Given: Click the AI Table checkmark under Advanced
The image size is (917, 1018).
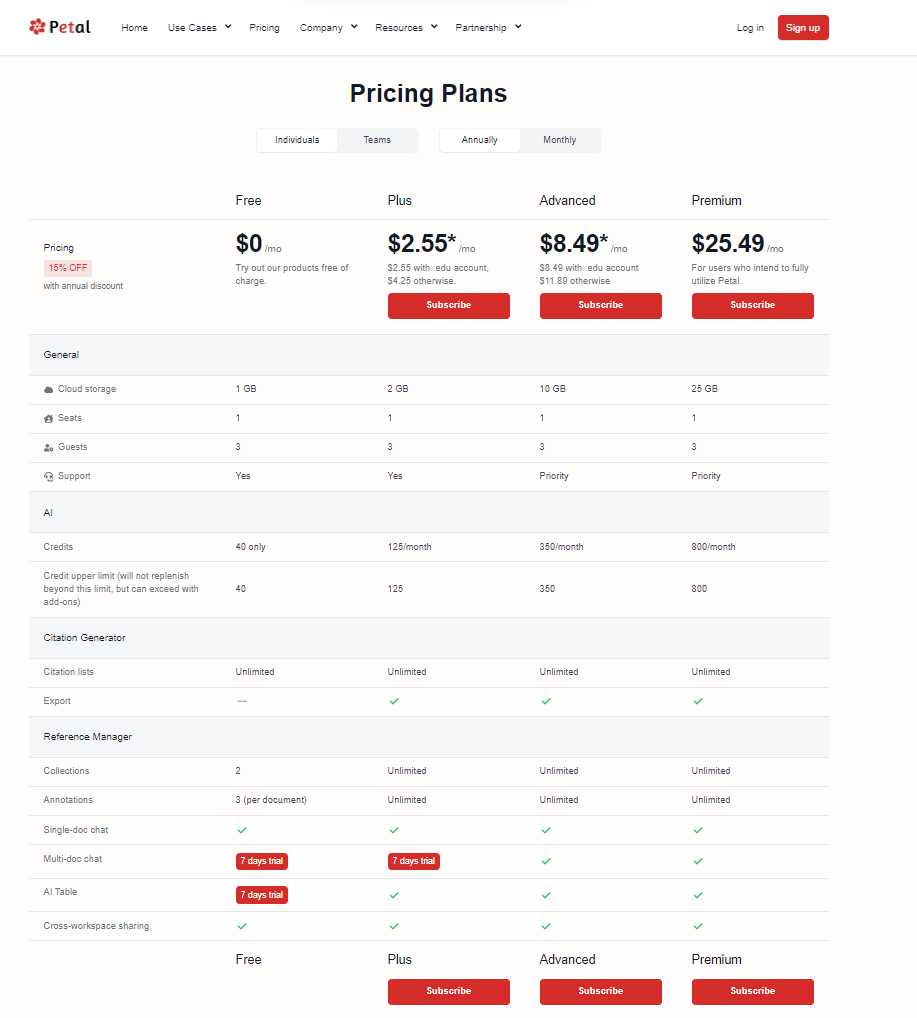Looking at the screenshot, I should pos(546,895).
